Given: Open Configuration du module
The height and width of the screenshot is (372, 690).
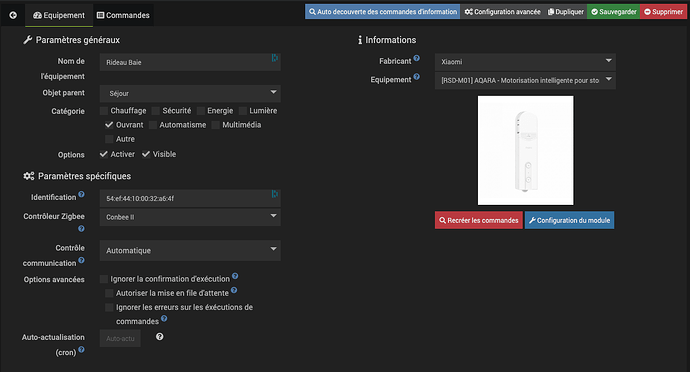Looking at the screenshot, I should pos(569,220).
